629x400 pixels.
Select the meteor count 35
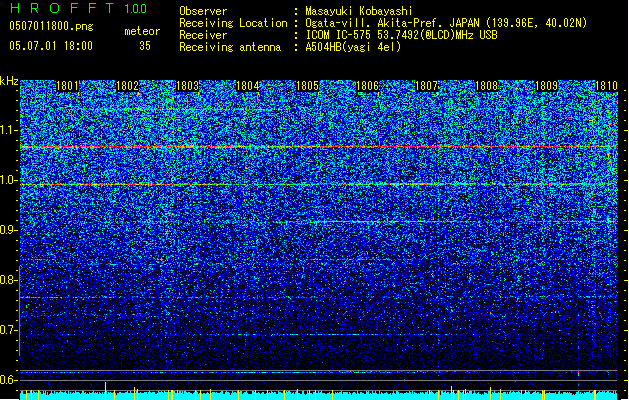pos(145,46)
